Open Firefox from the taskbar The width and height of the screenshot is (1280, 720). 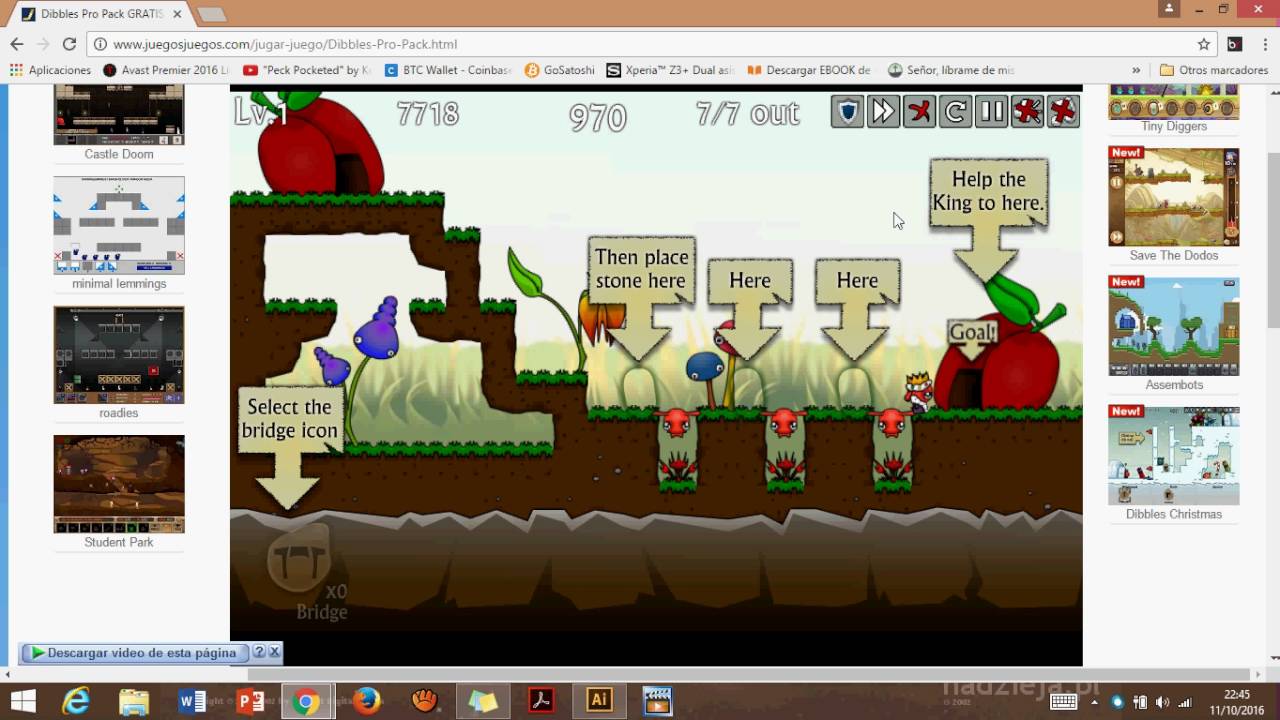click(366, 700)
